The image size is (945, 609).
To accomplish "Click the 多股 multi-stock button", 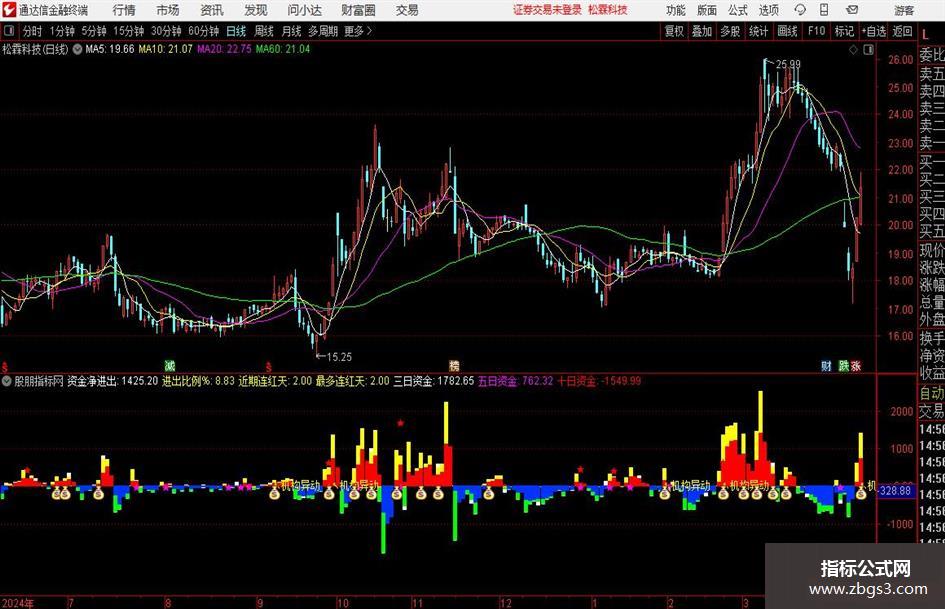I will point(730,31).
